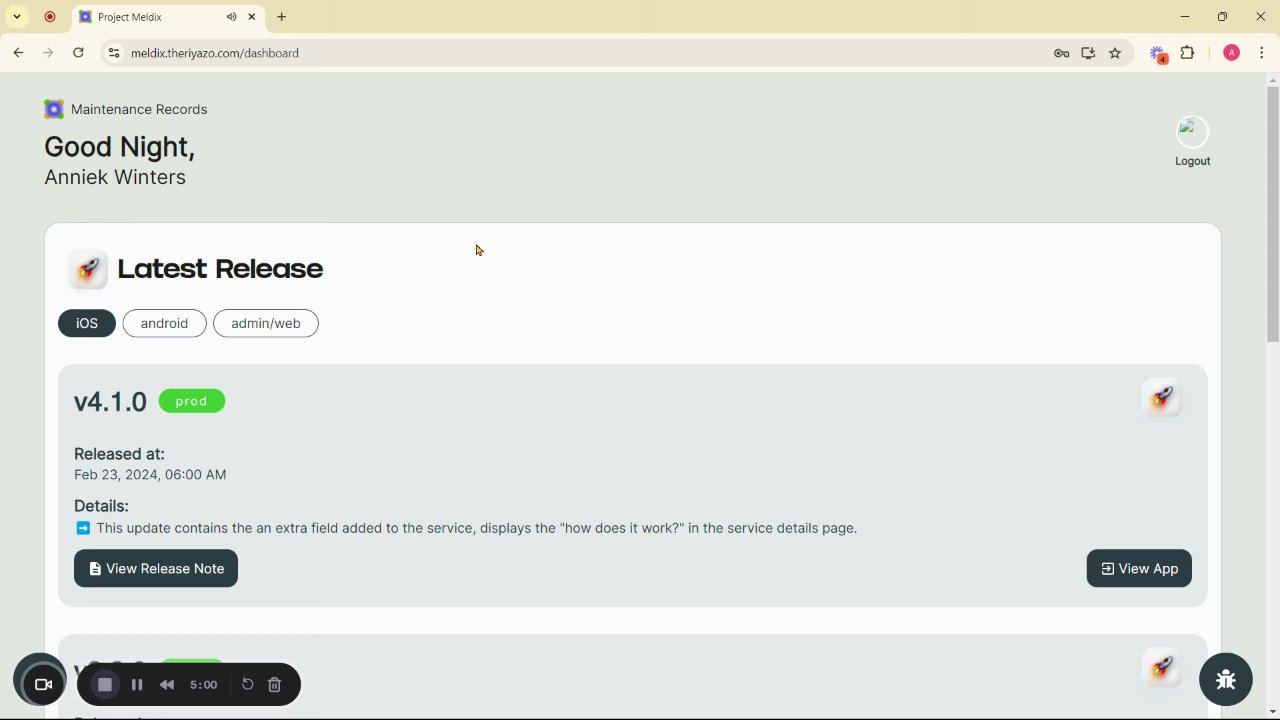This screenshot has width=1280, height=720.
Task: Click the name Anniek Winters
Action: [115, 177]
